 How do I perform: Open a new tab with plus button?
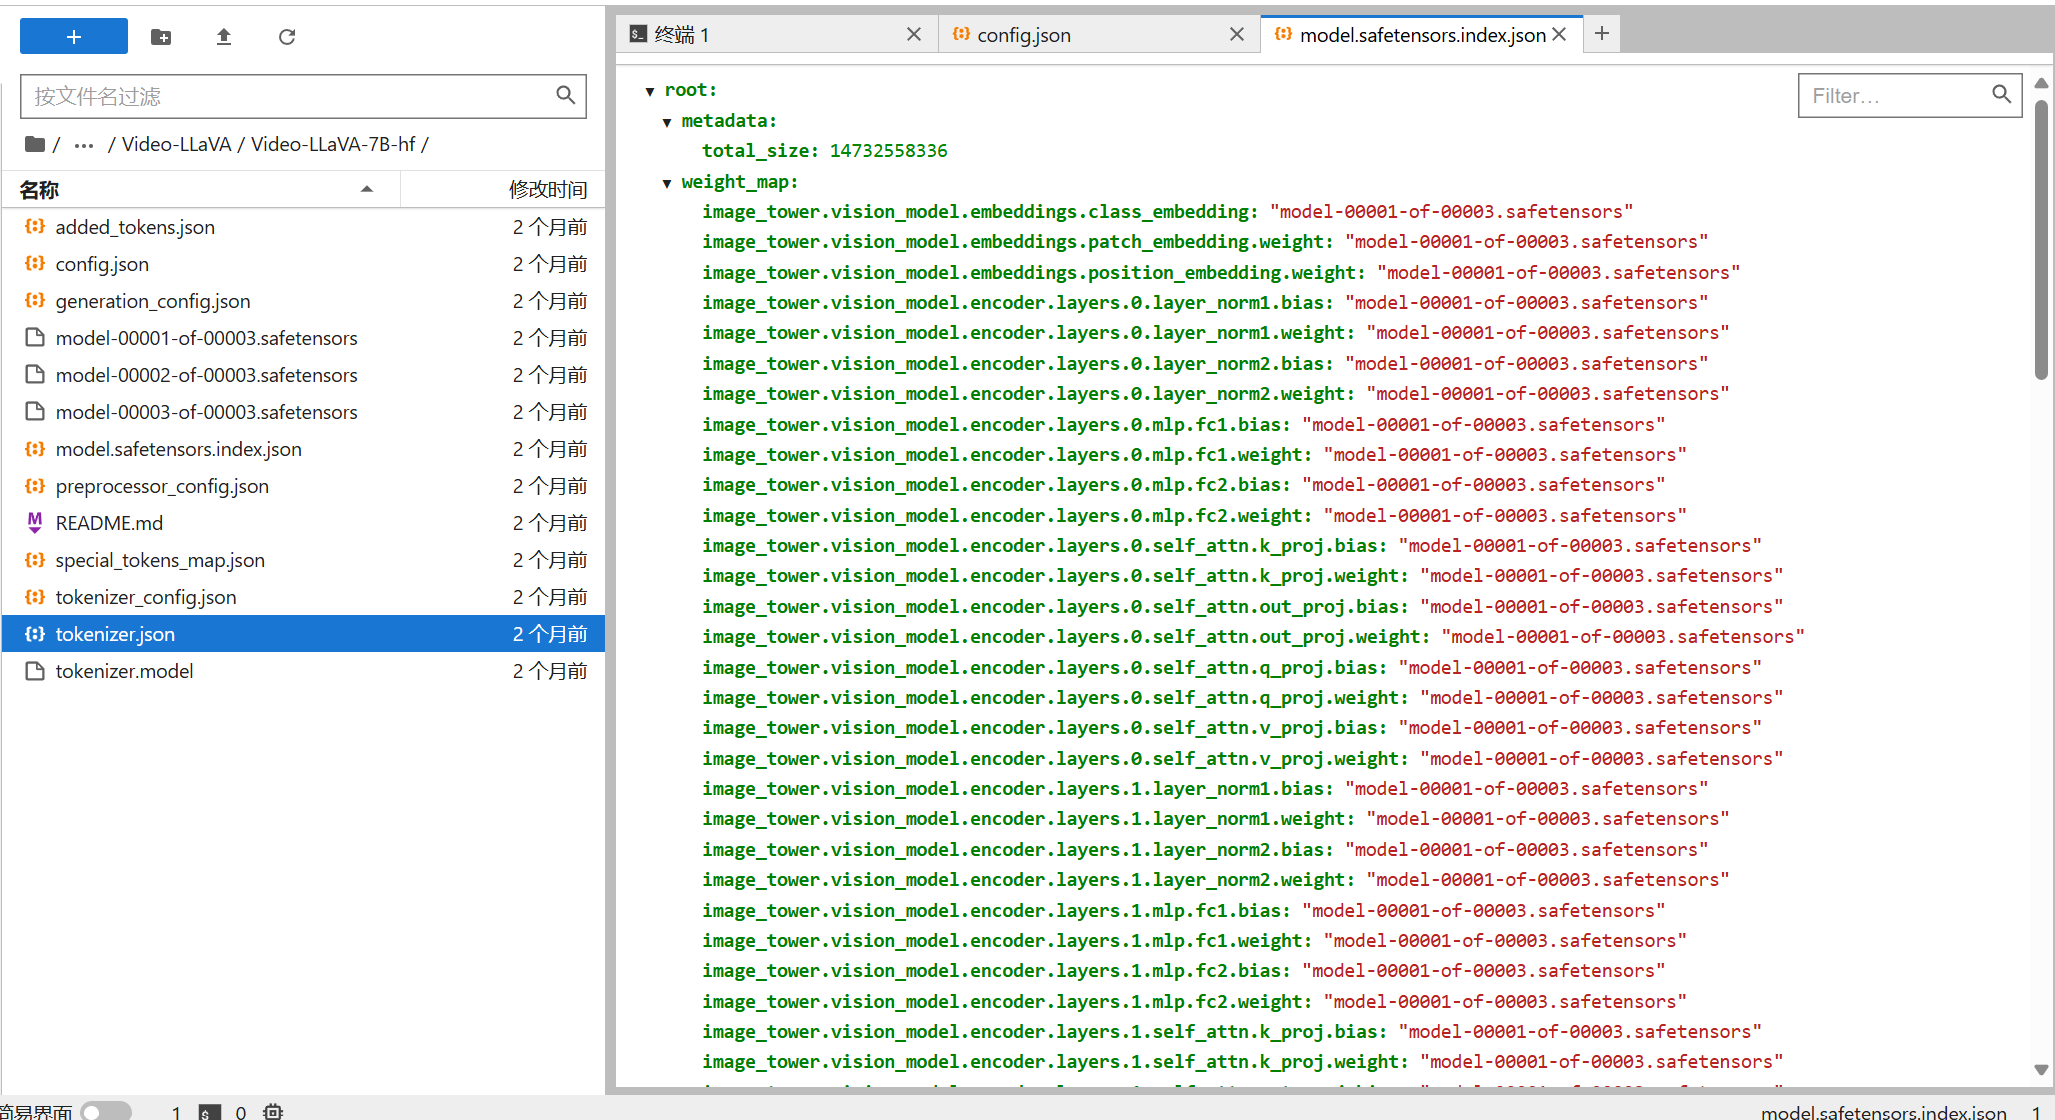1601,34
